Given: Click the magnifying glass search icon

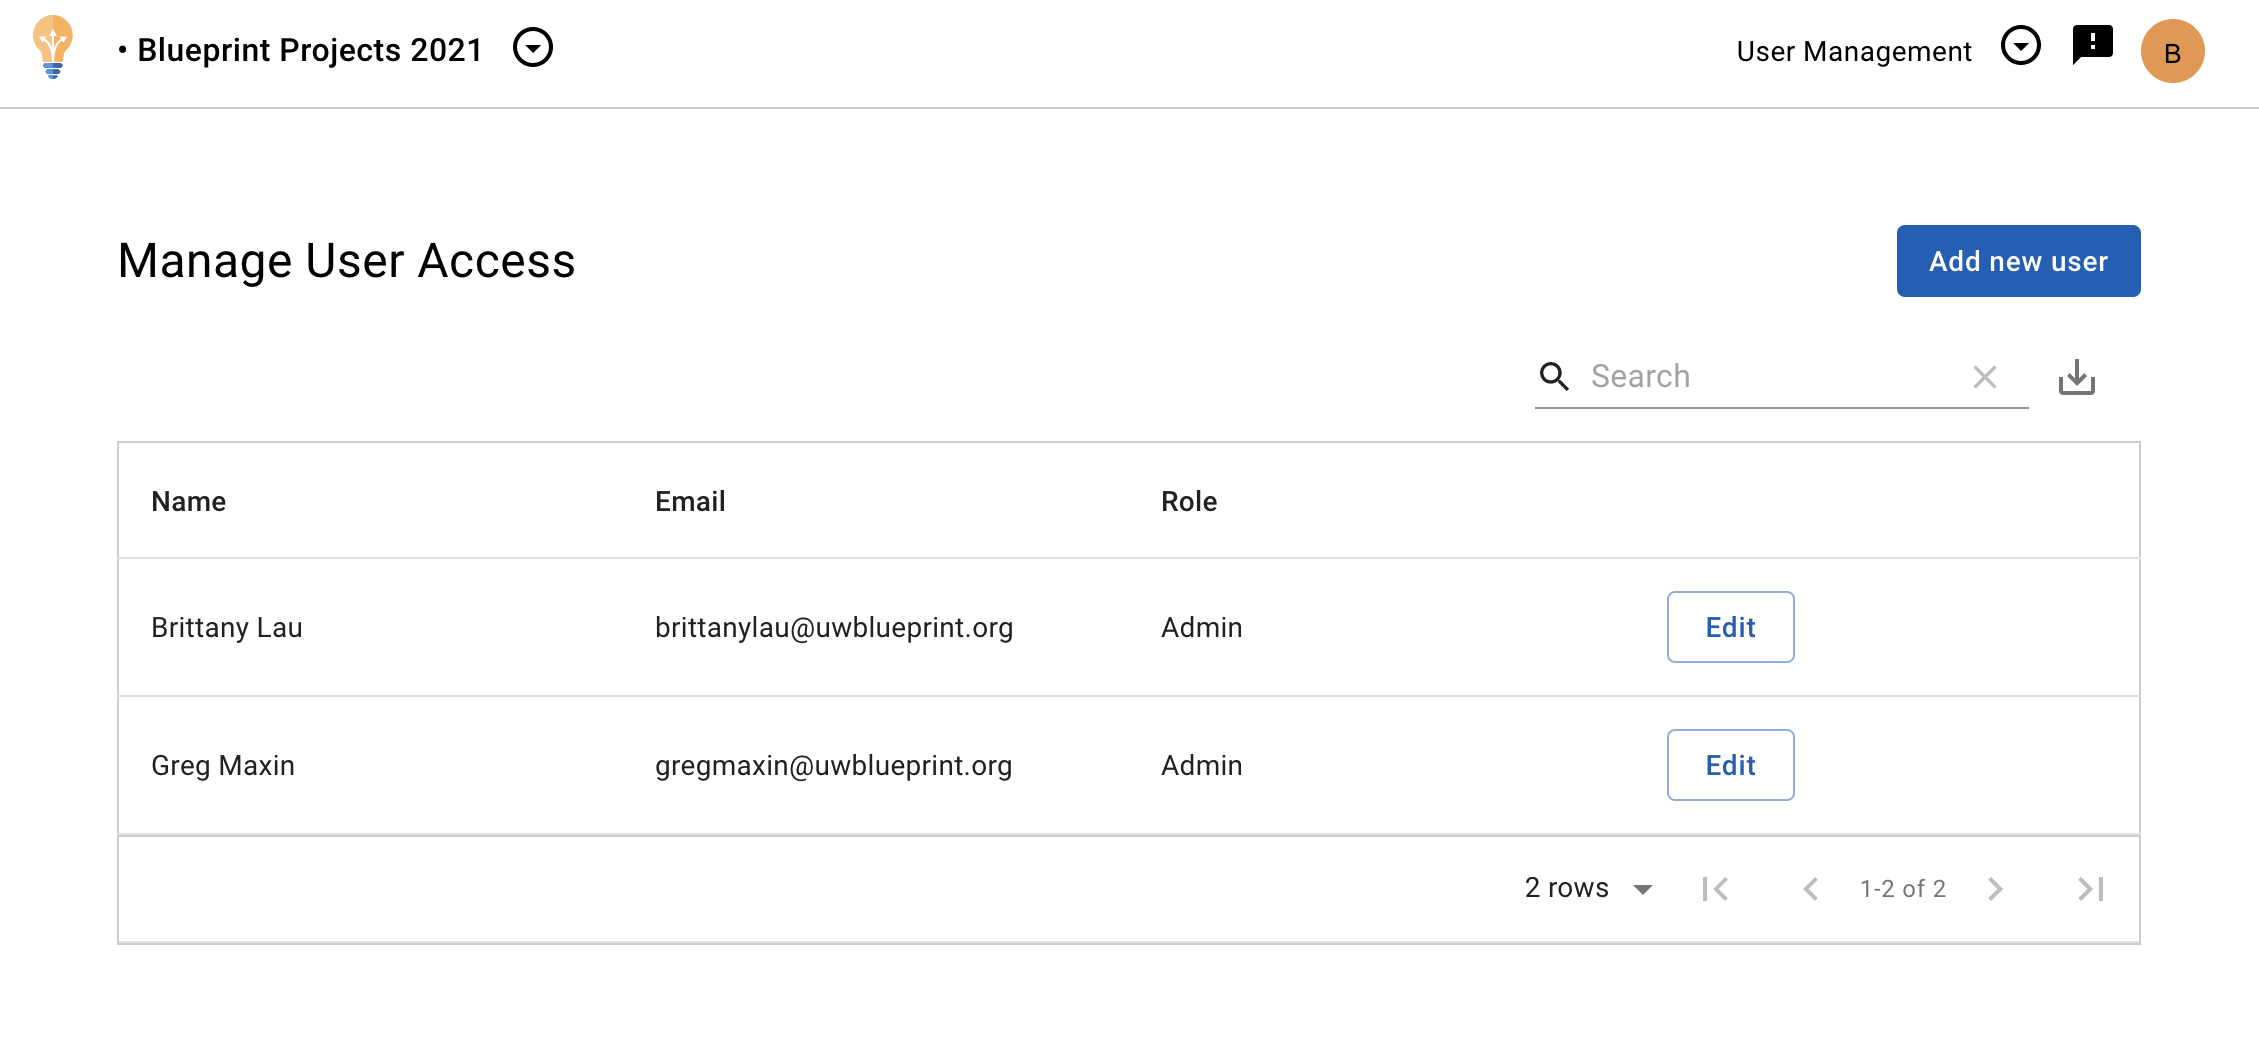Looking at the screenshot, I should coord(1554,377).
